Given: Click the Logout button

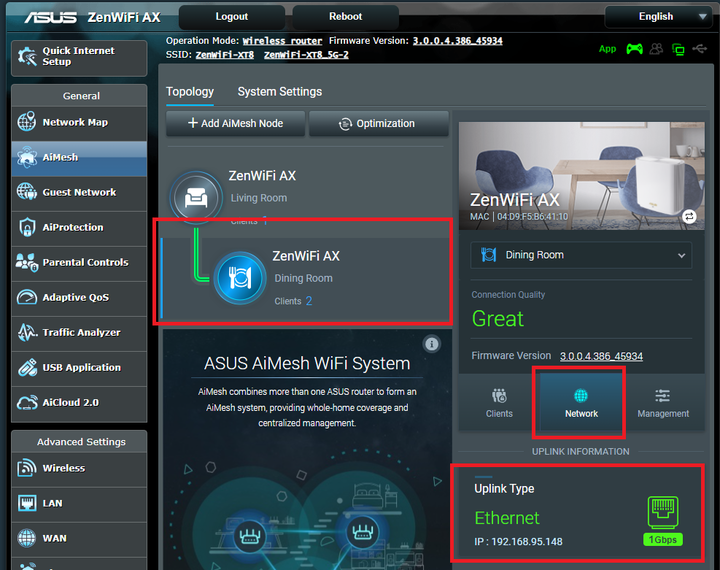Looking at the screenshot, I should [x=231, y=17].
